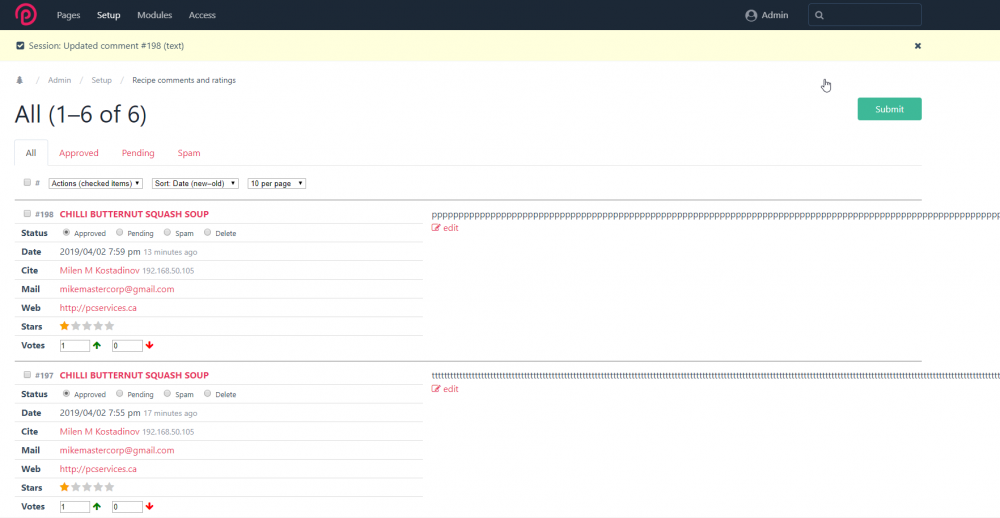Image resolution: width=1000 pixels, height=518 pixels.
Task: Click the search magnifier icon
Action: point(820,15)
